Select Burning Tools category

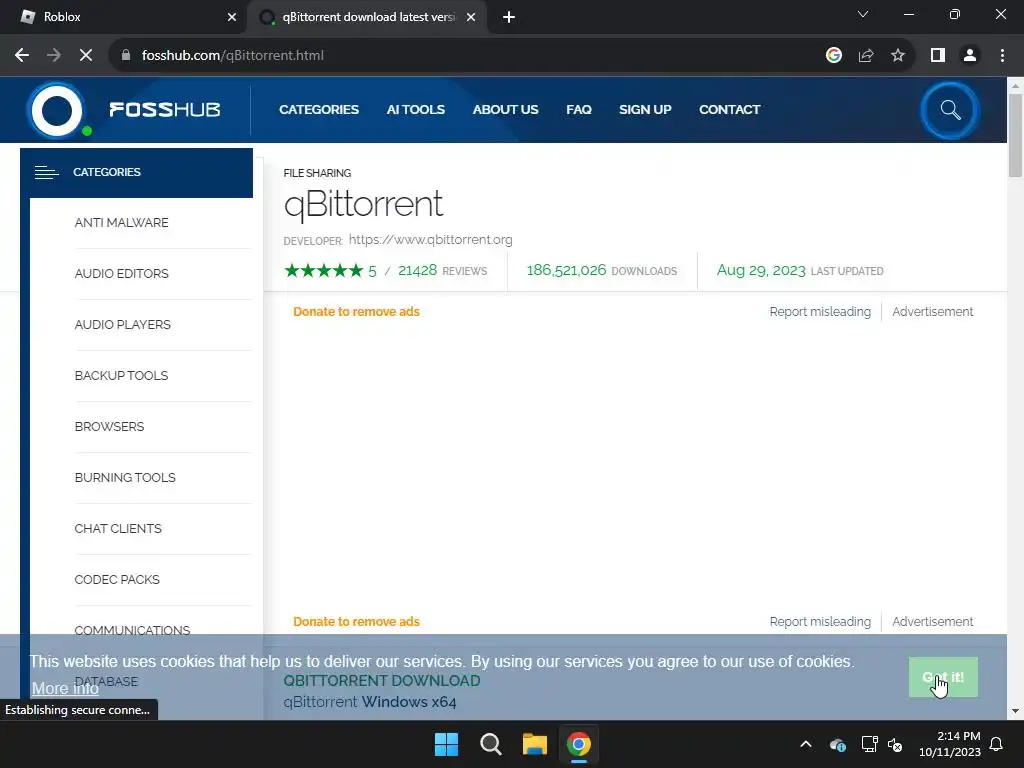pos(125,477)
